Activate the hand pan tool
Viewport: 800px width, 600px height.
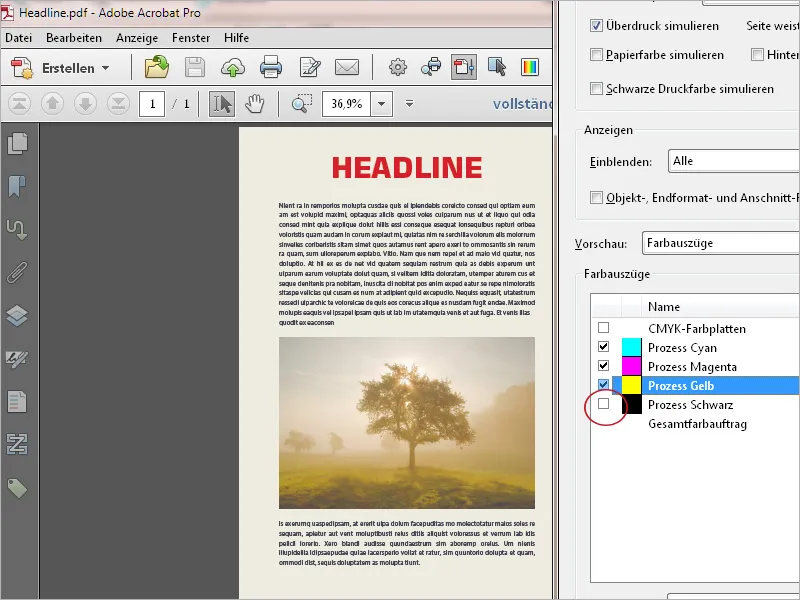pyautogui.click(x=255, y=104)
